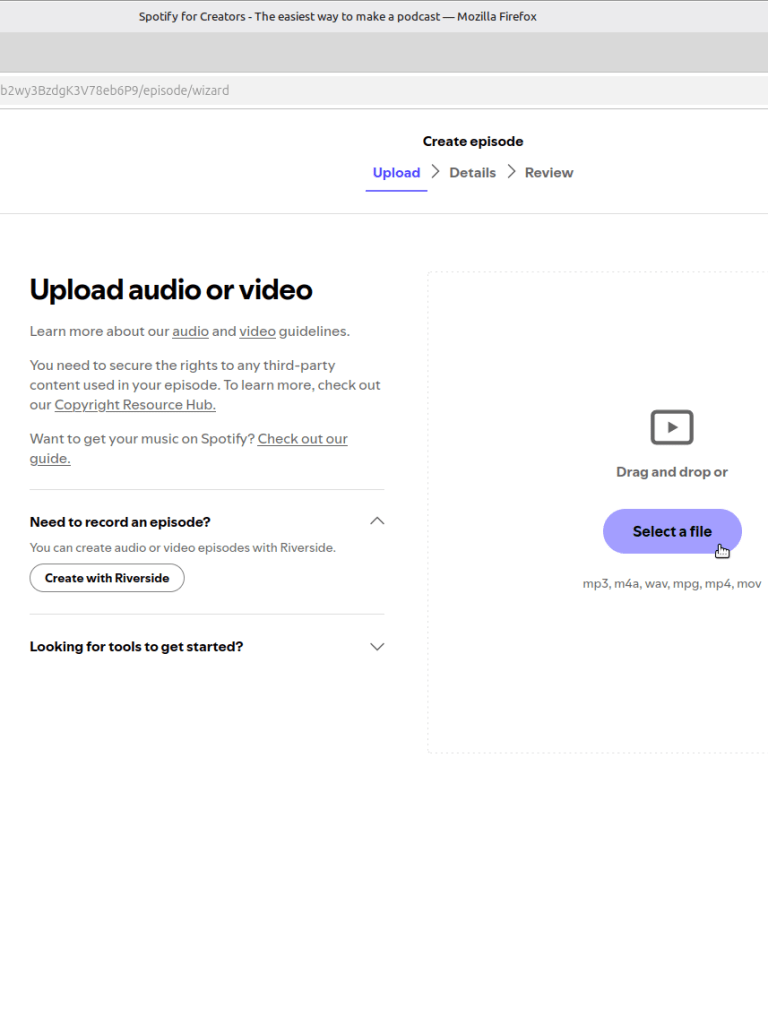Expand the "Looking for tools to get started?" chevron
Screen dimensions: 768x1024
377,647
